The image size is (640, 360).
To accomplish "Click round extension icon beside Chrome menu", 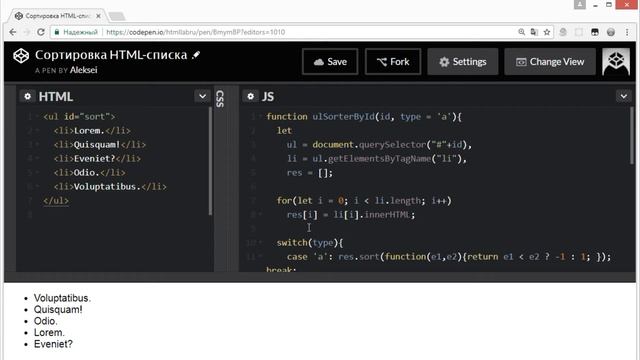I will [x=611, y=32].
